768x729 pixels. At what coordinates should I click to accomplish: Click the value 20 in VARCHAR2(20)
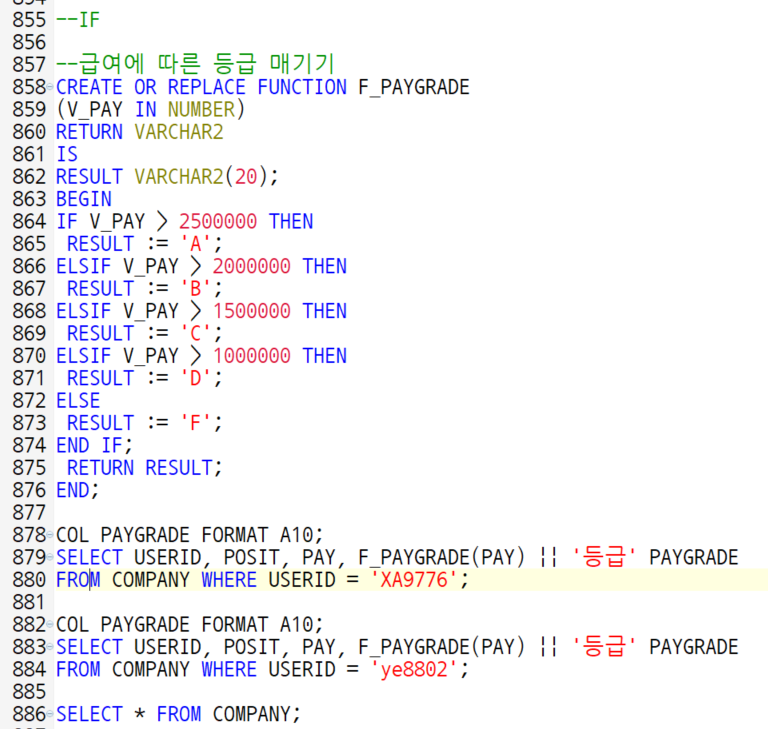246,177
